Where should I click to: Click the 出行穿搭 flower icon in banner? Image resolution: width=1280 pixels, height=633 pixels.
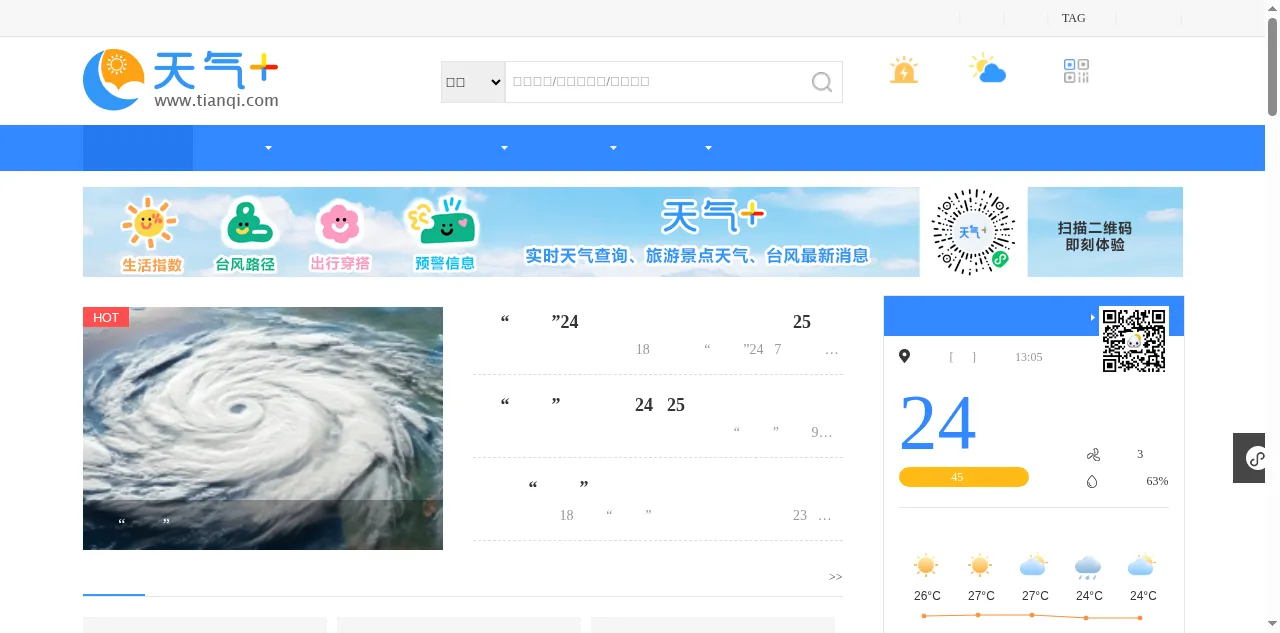click(x=340, y=223)
